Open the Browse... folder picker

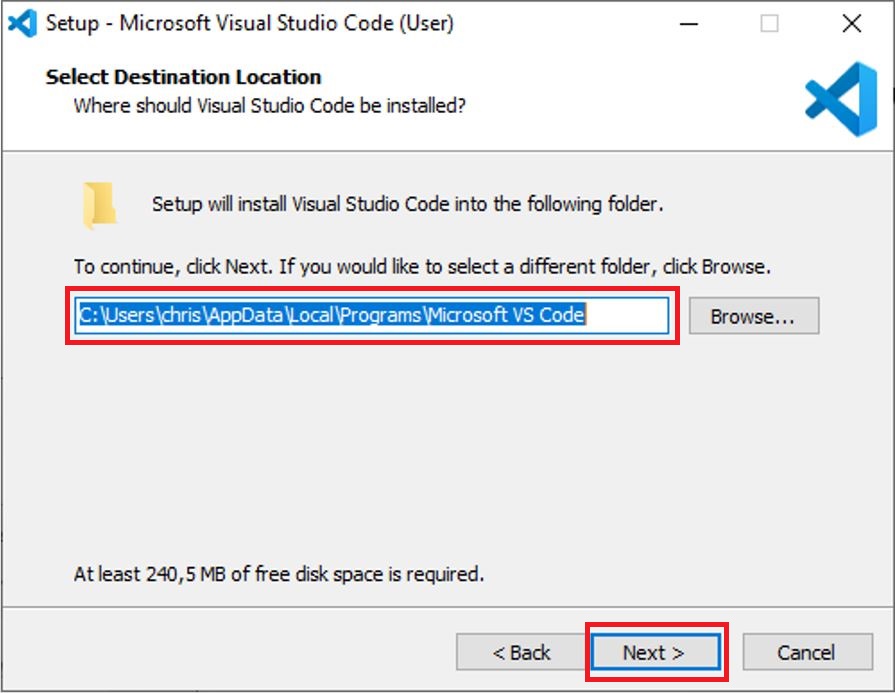753,316
